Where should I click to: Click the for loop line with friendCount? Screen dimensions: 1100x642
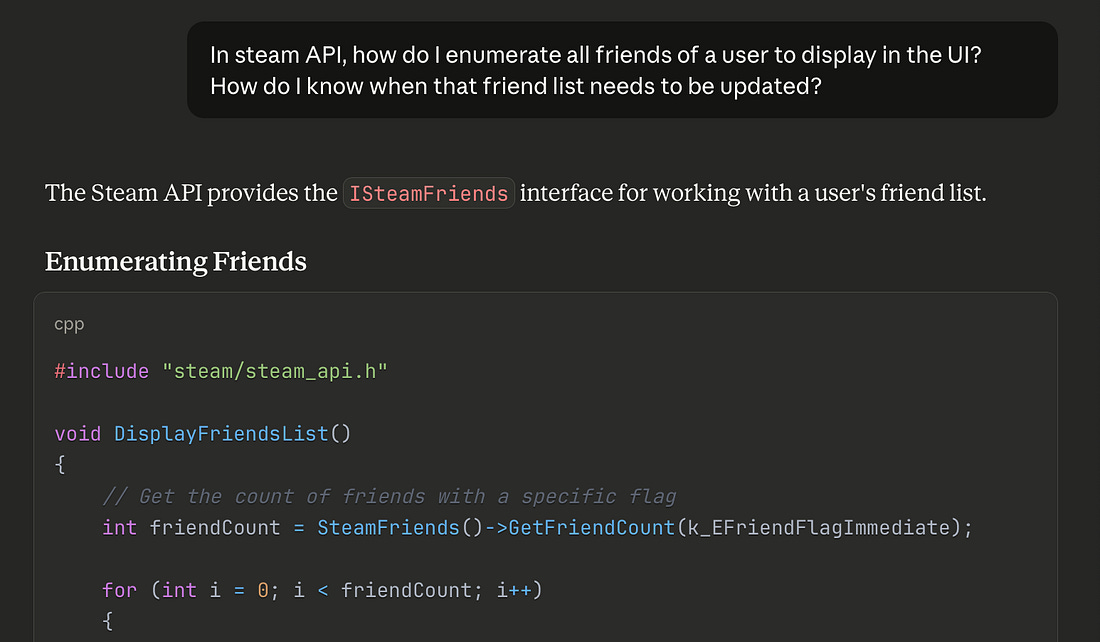click(323, 590)
